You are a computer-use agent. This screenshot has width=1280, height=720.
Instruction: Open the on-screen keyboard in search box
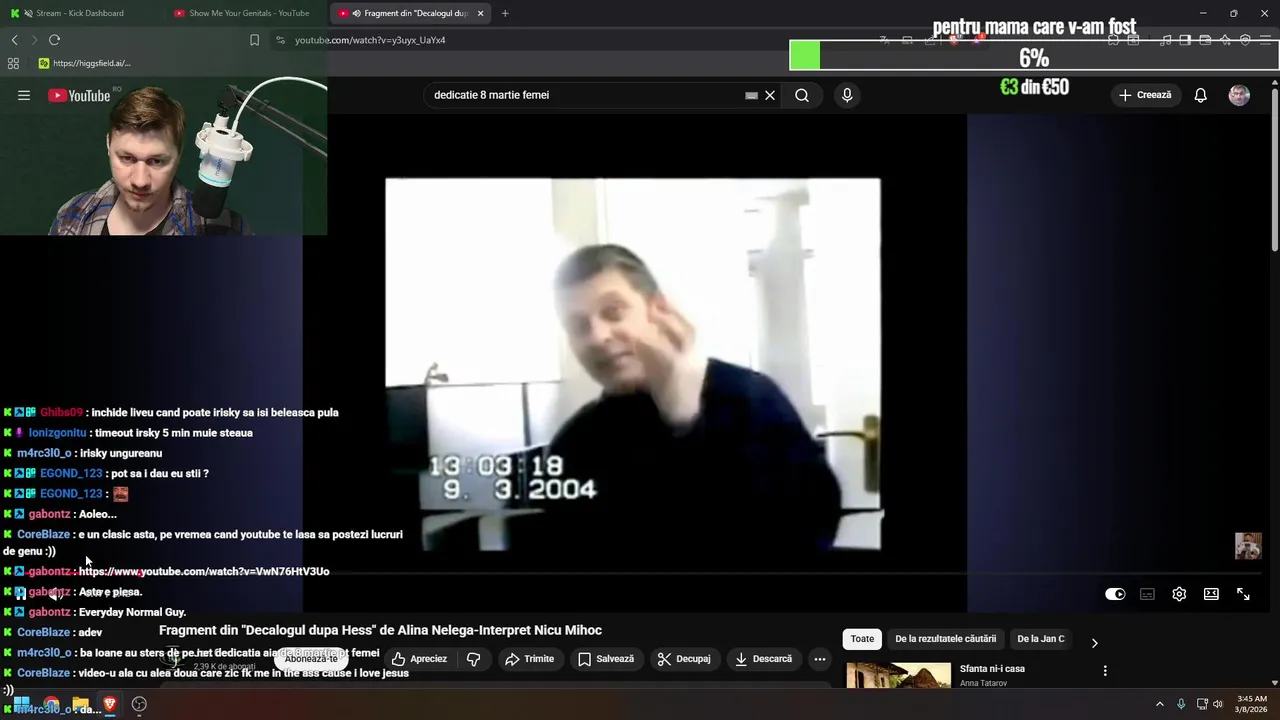751,95
